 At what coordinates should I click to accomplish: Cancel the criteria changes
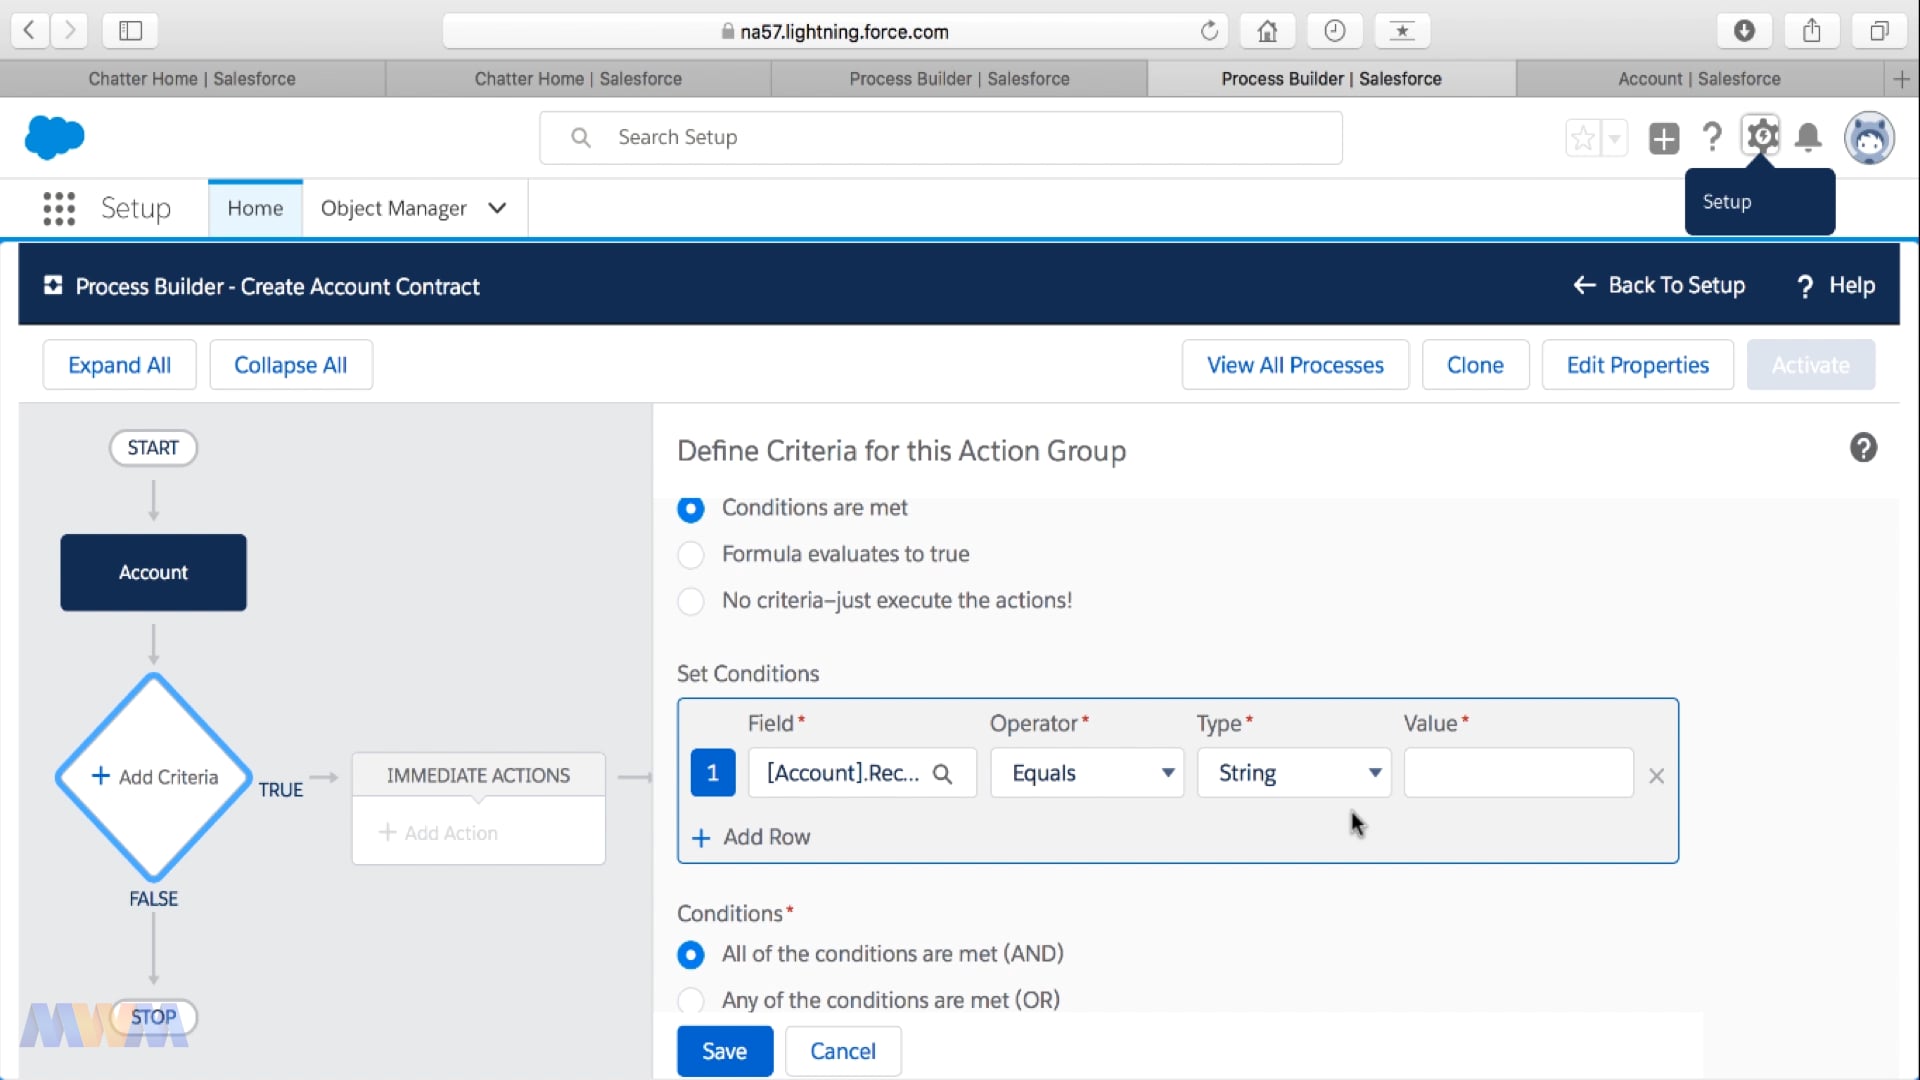click(x=843, y=1051)
